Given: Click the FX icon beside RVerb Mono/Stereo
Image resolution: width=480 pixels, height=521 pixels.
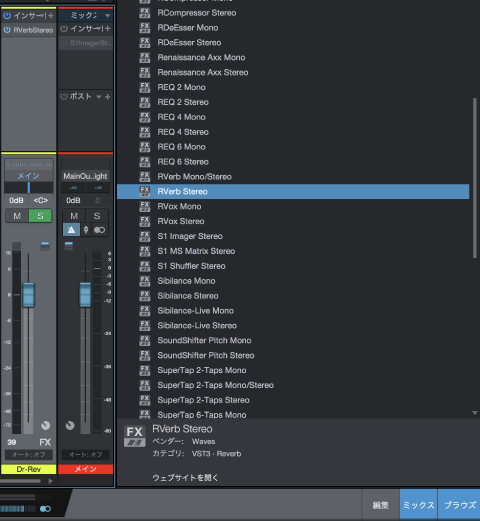Looking at the screenshot, I should click(x=145, y=177).
